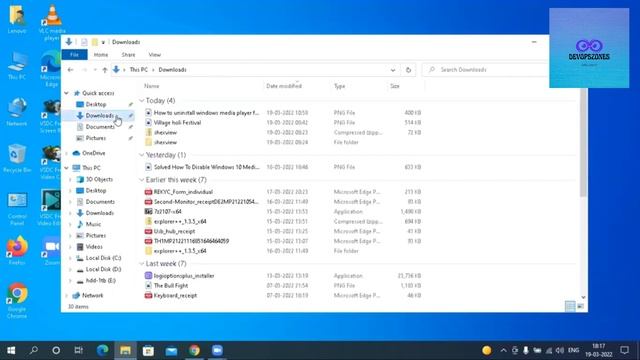The height and width of the screenshot is (360, 640).
Task: Sort by the Type column header
Action: pos(340,86)
